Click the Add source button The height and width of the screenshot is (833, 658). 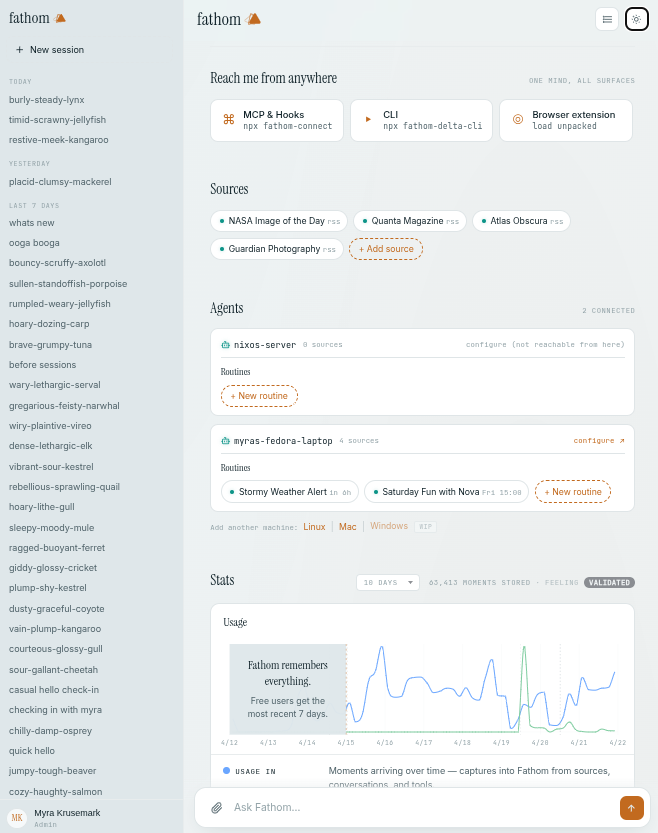[x=386, y=249]
